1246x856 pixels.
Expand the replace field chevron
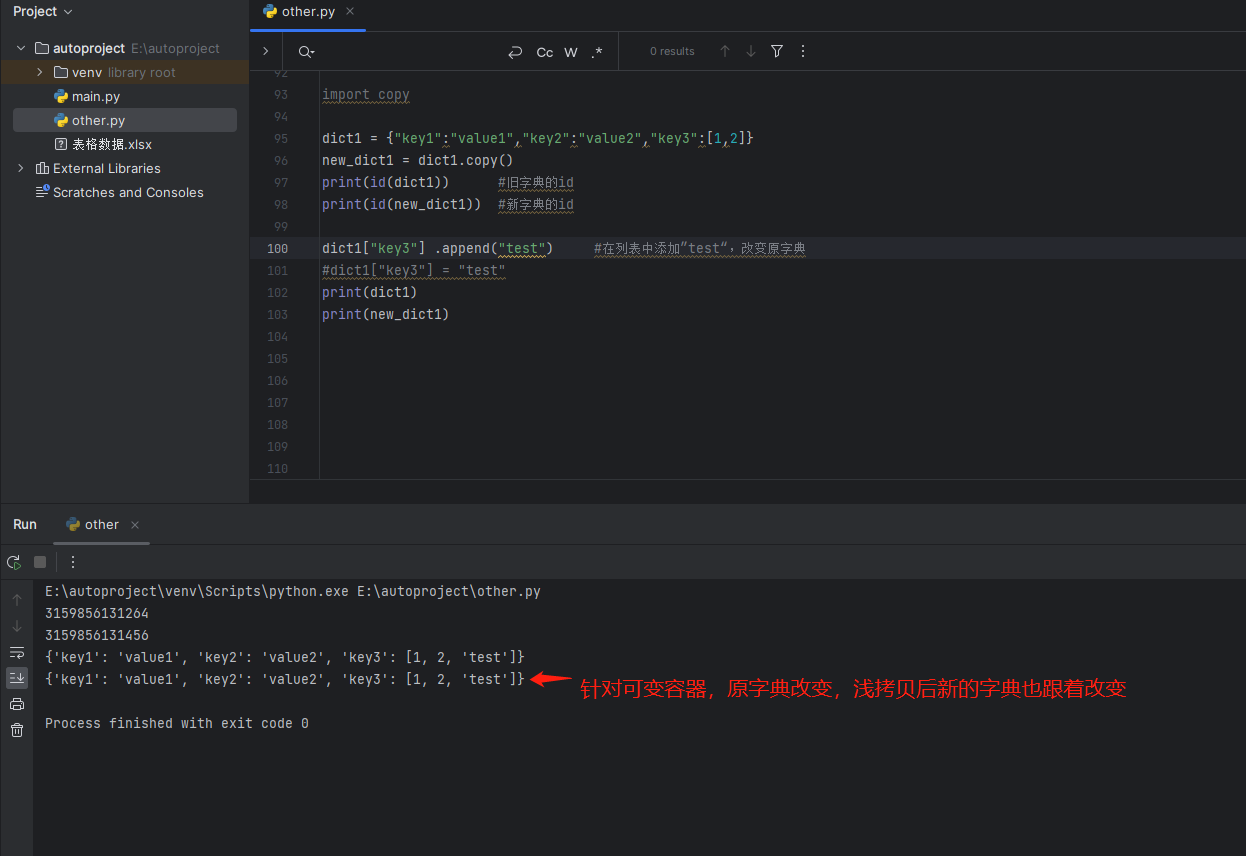pyautogui.click(x=265, y=51)
